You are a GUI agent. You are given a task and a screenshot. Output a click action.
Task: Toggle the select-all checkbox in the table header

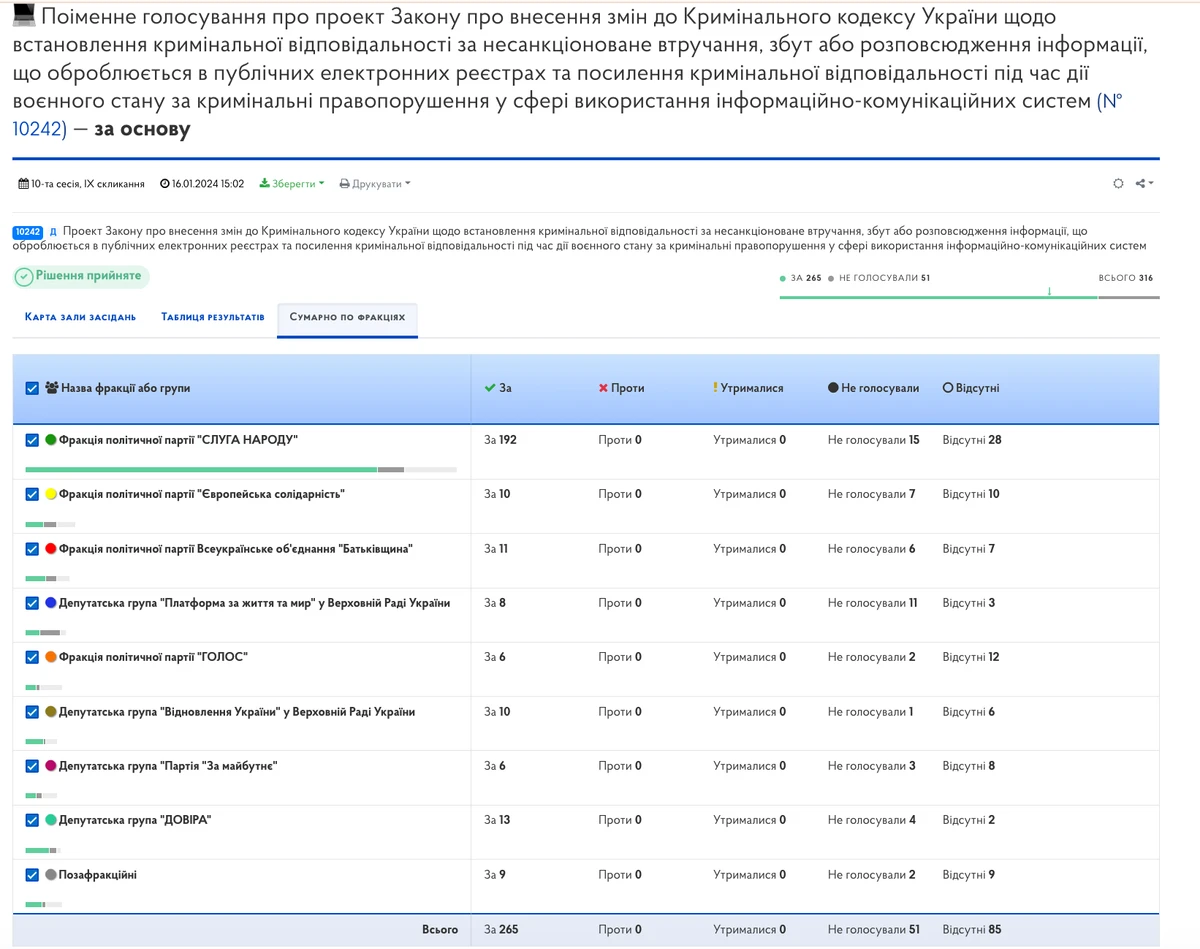tap(32, 388)
